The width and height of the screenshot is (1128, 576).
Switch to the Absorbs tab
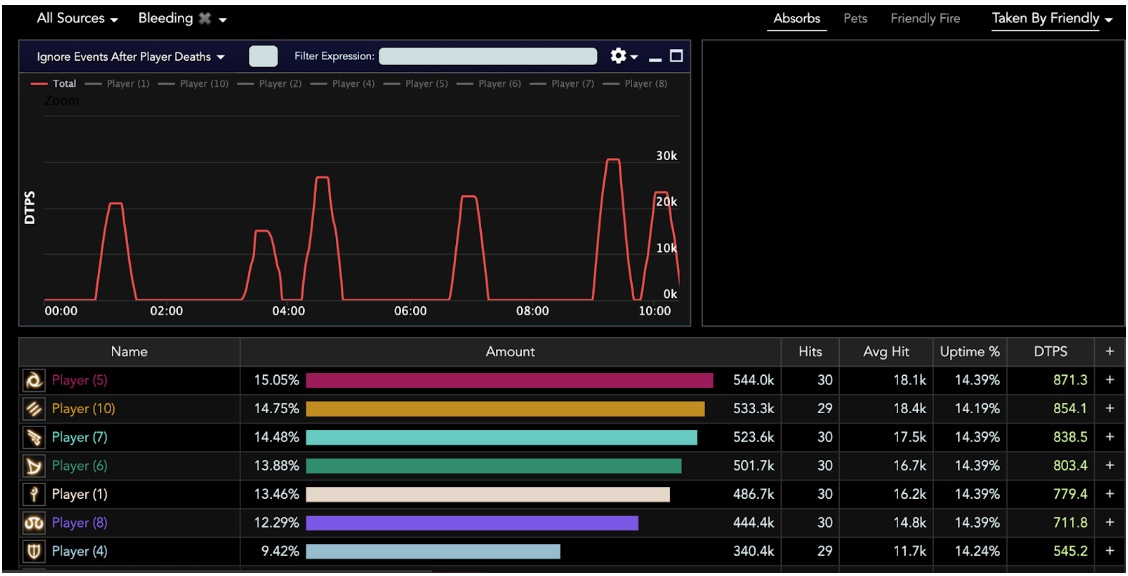796,19
